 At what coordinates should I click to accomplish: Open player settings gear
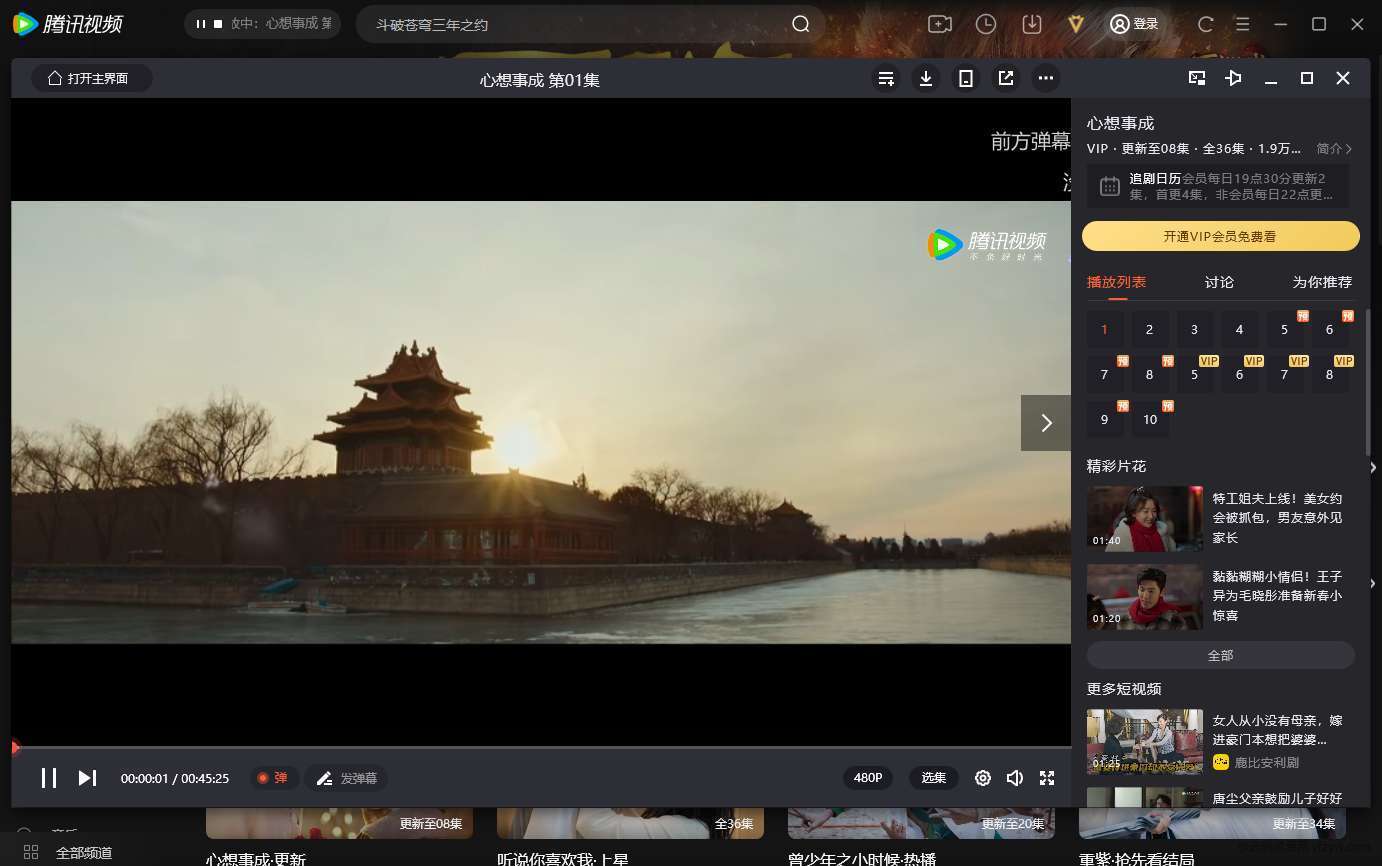983,778
